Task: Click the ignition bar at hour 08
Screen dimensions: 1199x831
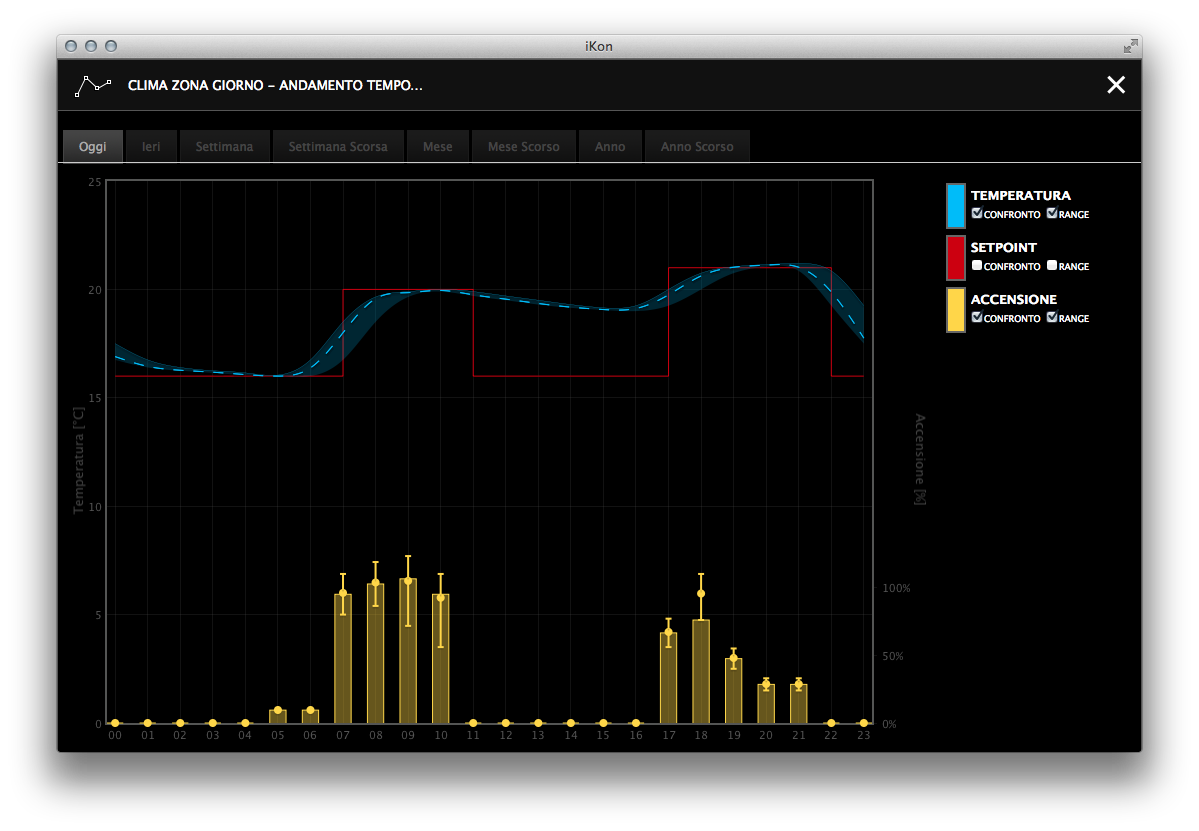Action: pos(375,654)
